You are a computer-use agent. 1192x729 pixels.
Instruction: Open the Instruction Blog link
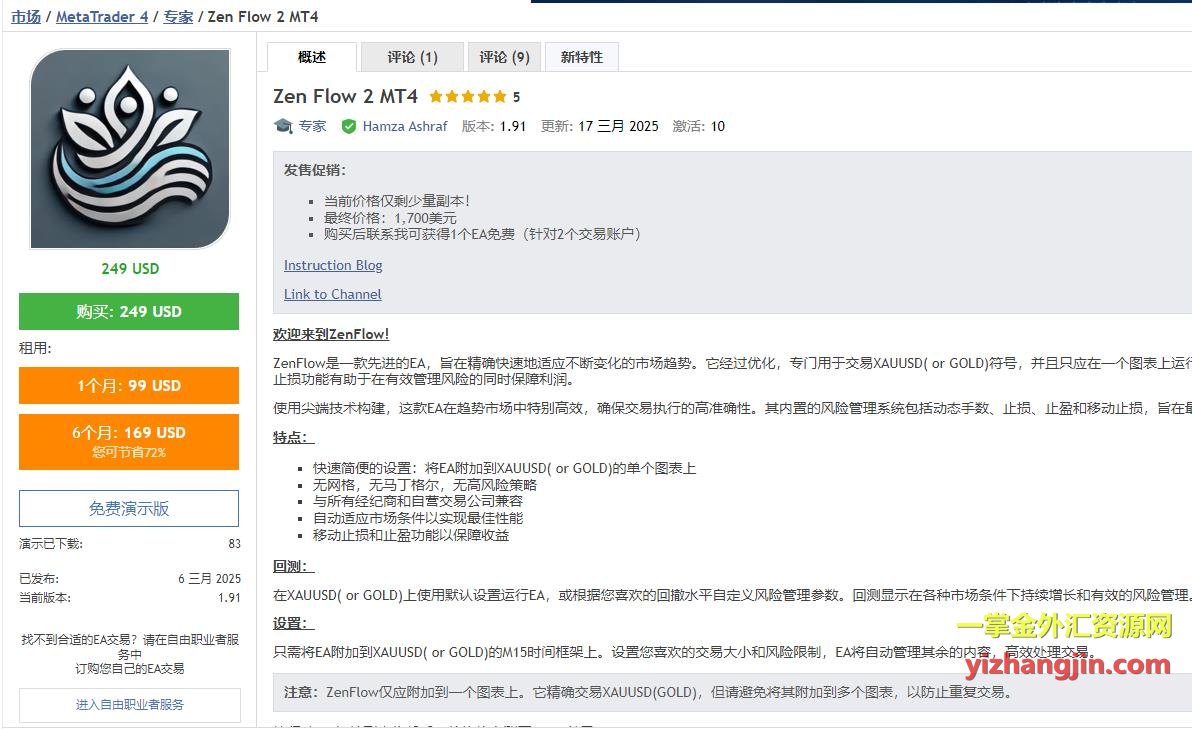[x=333, y=265]
